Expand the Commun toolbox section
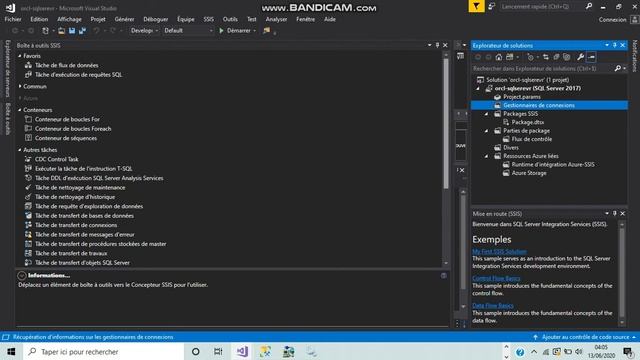 tap(20, 87)
